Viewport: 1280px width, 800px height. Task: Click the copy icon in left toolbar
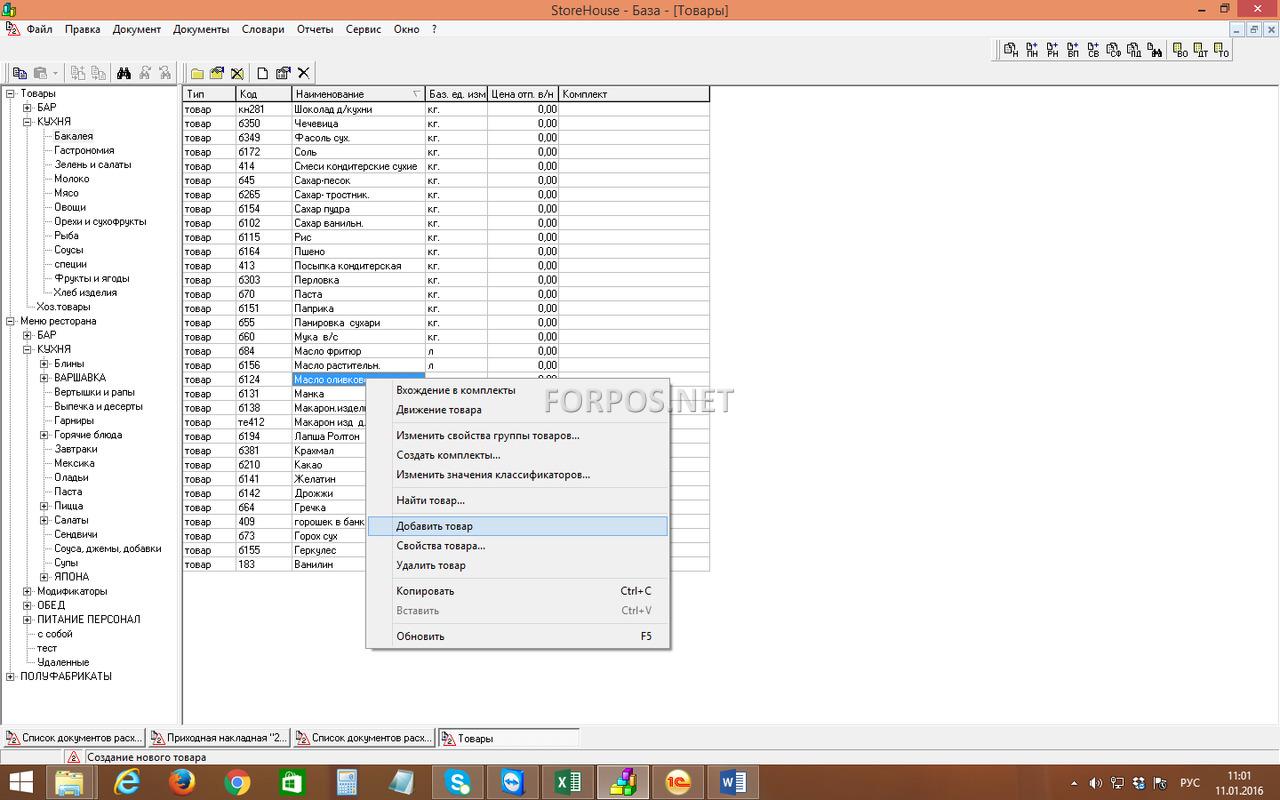coord(19,73)
